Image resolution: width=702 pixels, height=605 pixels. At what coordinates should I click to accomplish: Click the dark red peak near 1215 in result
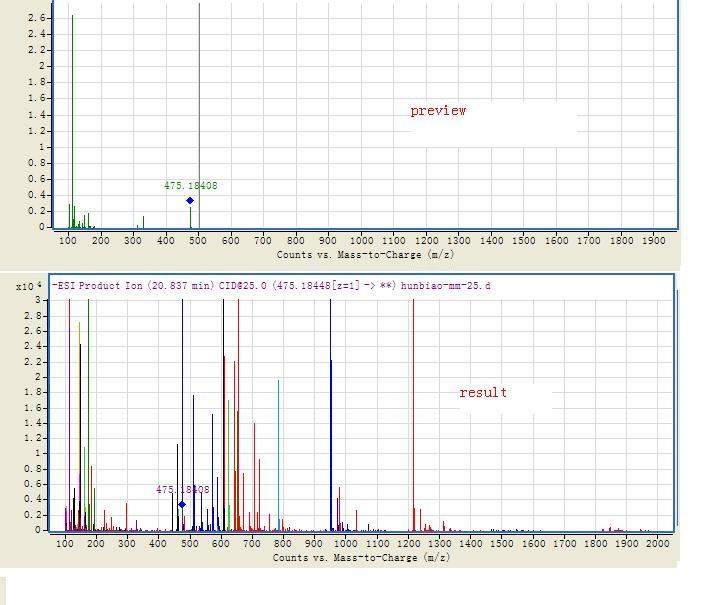413,415
